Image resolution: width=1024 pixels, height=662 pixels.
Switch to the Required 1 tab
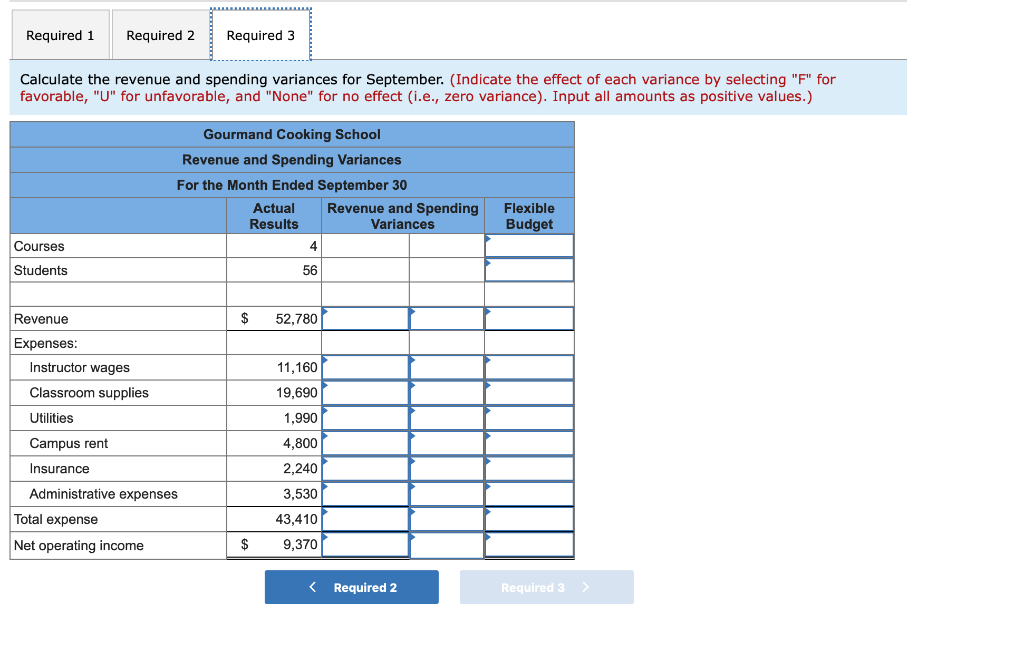pyautogui.click(x=60, y=34)
